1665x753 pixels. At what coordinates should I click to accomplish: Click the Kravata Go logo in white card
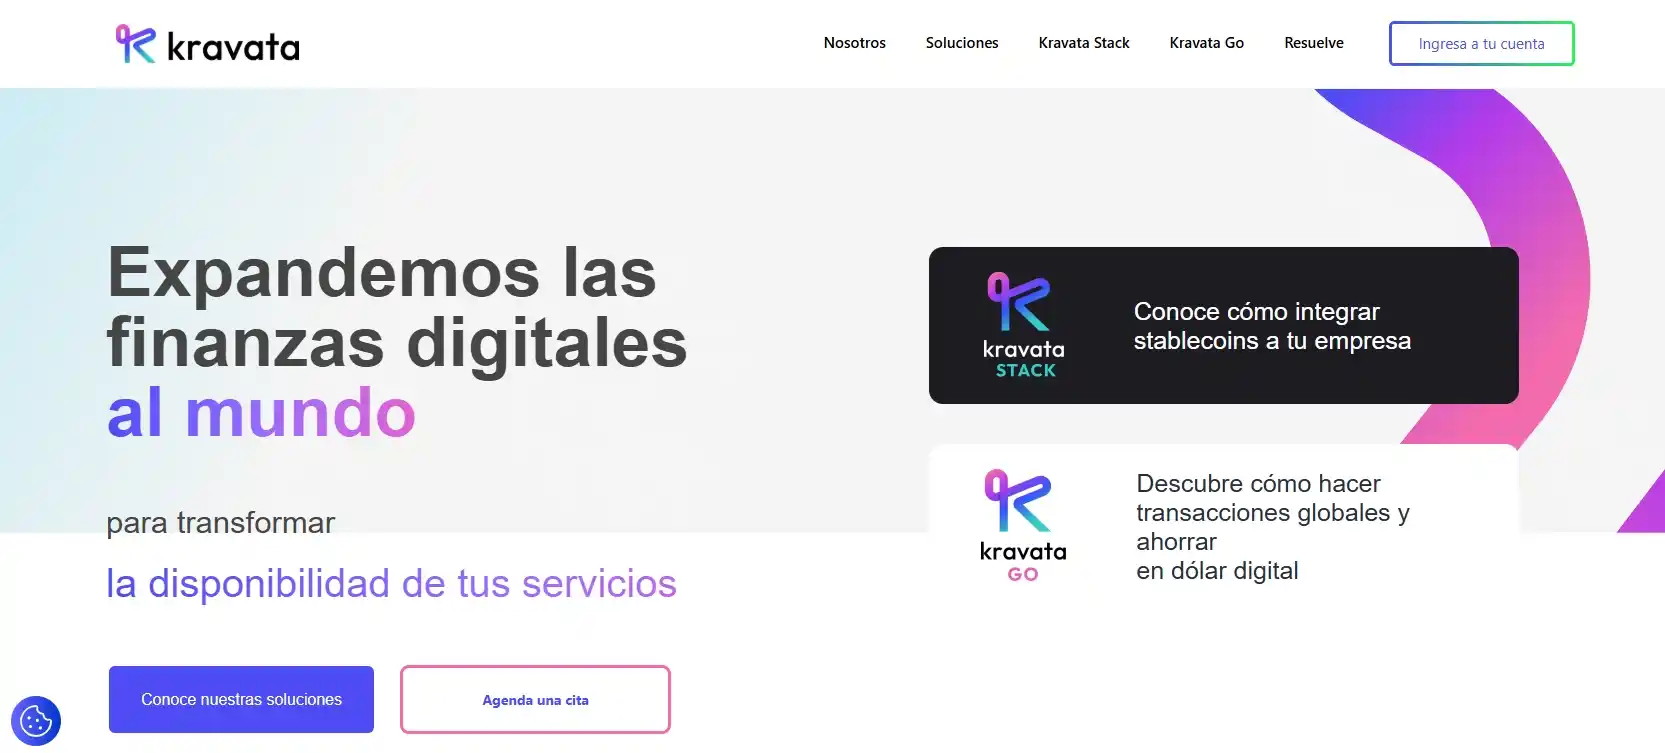[x=1022, y=525]
